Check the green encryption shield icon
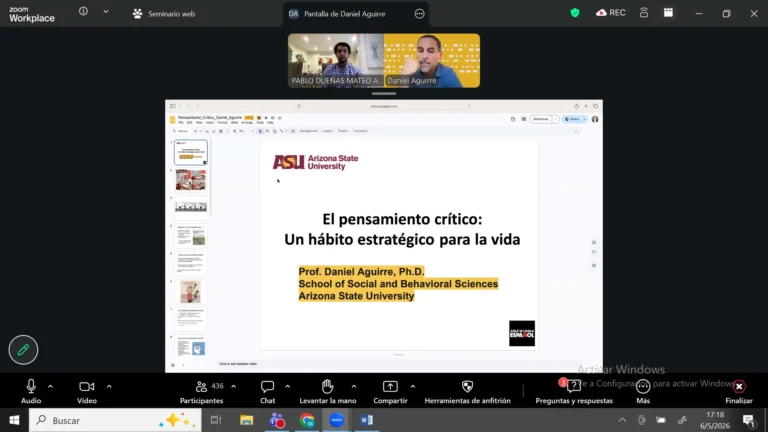This screenshot has height=432, width=768. pyautogui.click(x=575, y=13)
